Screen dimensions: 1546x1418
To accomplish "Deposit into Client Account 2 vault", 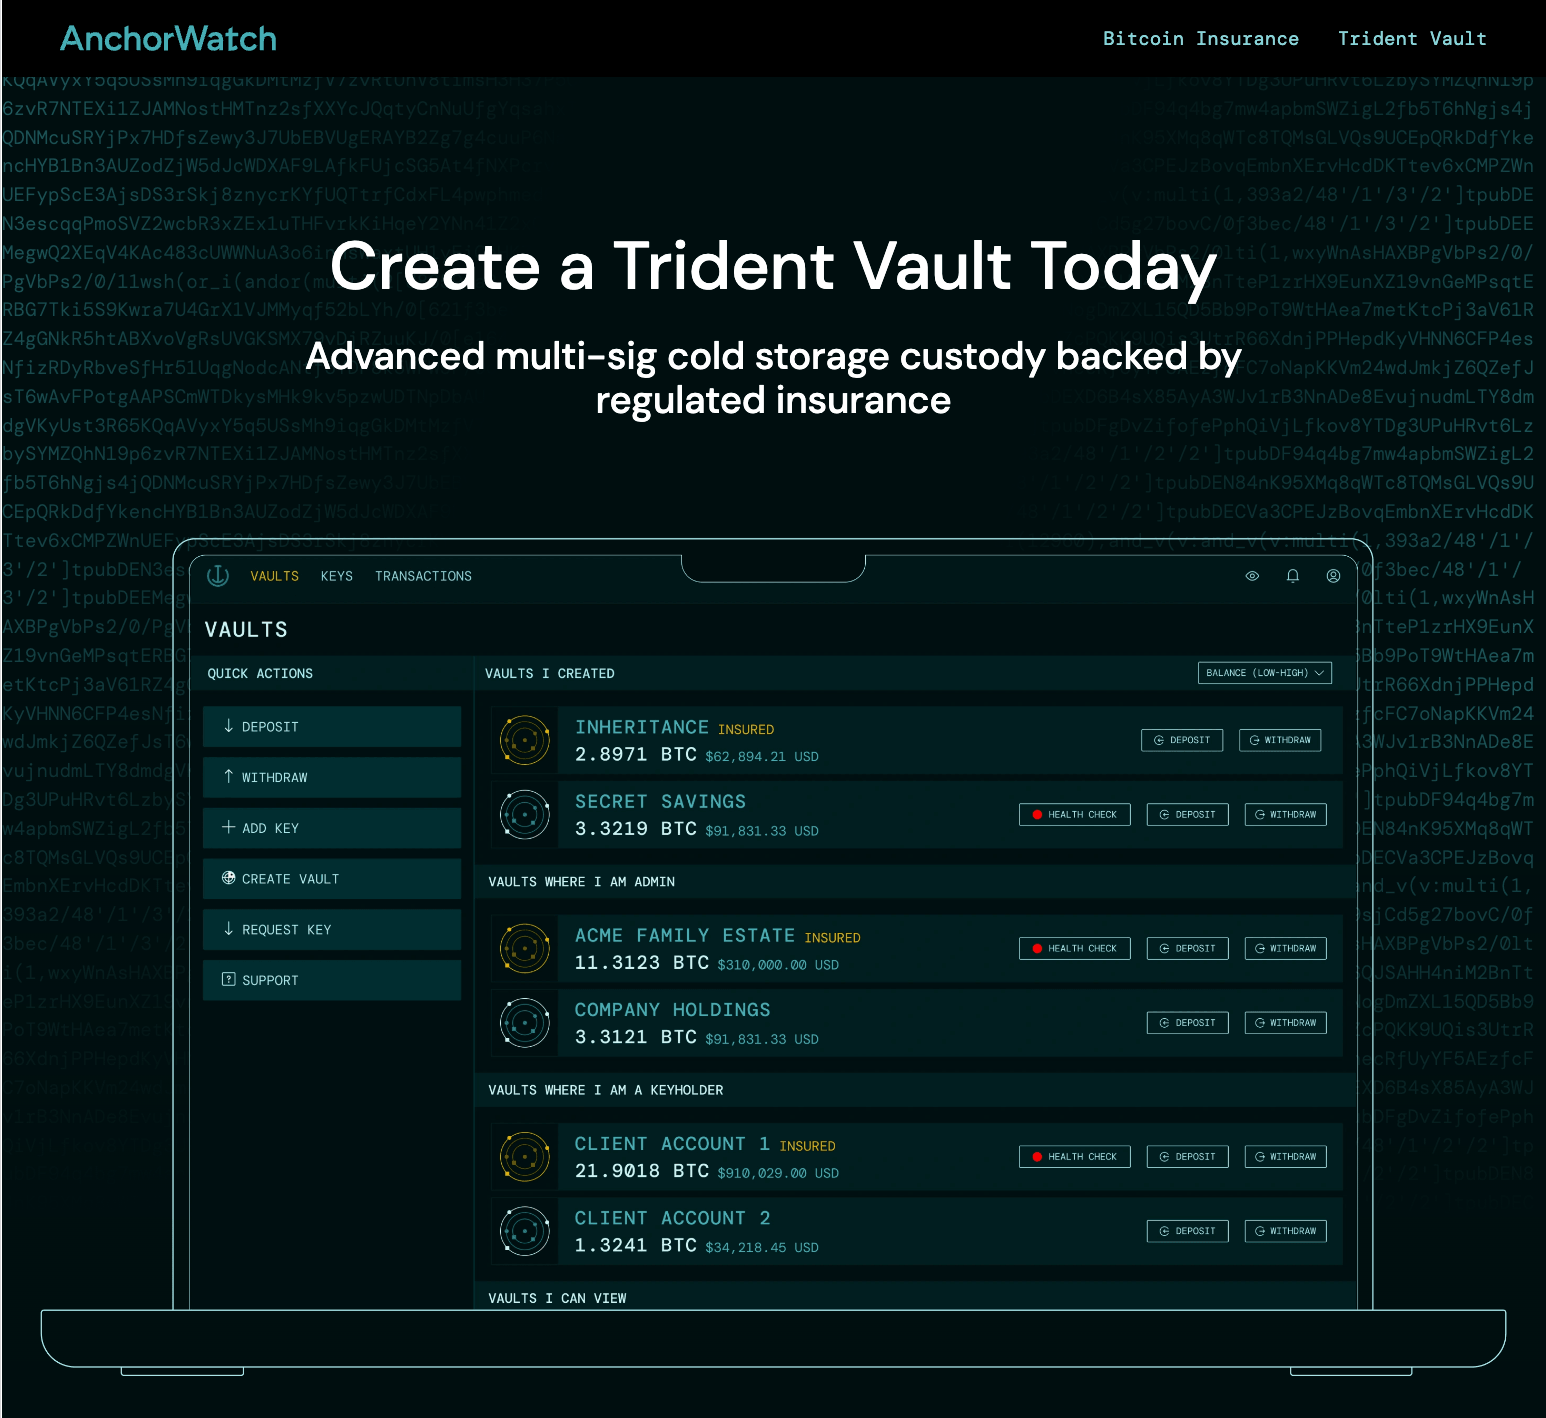I will point(1187,1231).
